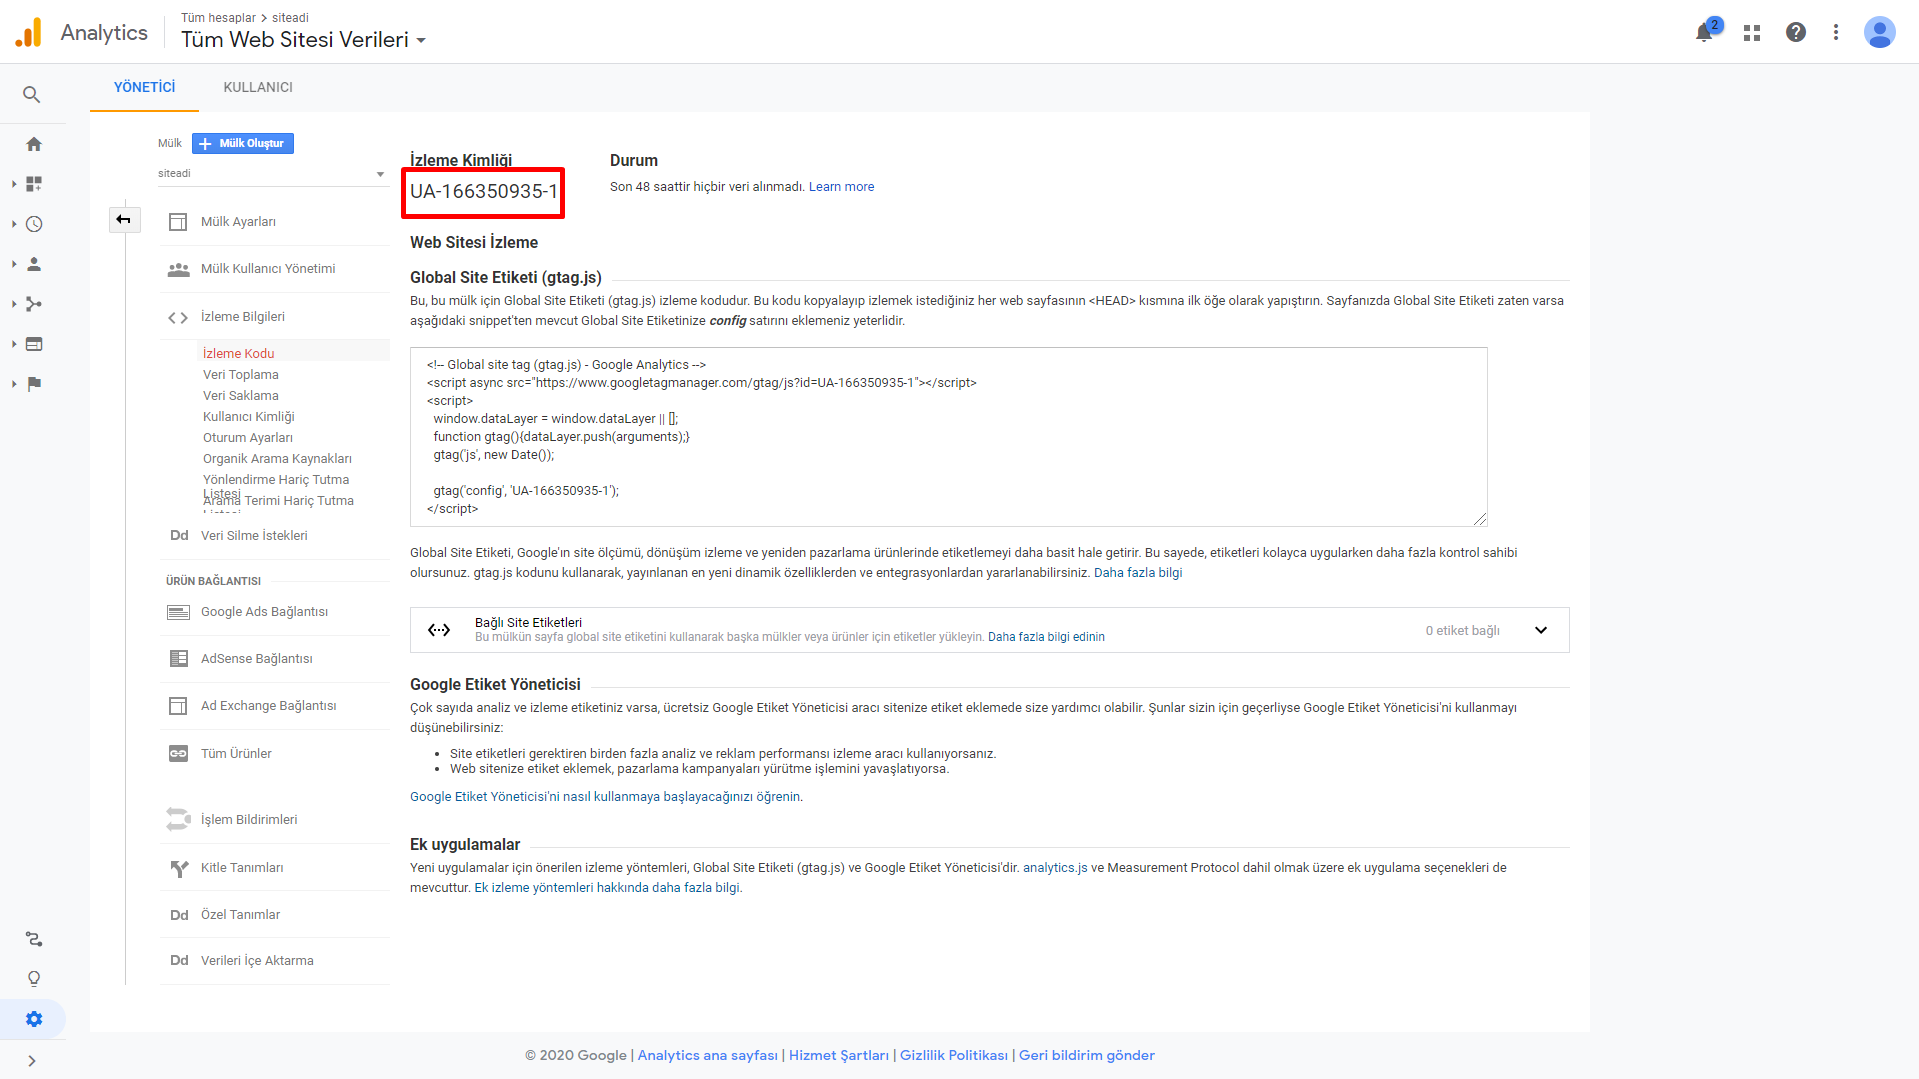Expand Realtime section arrow in sidebar
1919x1079 pixels.
click(14, 224)
